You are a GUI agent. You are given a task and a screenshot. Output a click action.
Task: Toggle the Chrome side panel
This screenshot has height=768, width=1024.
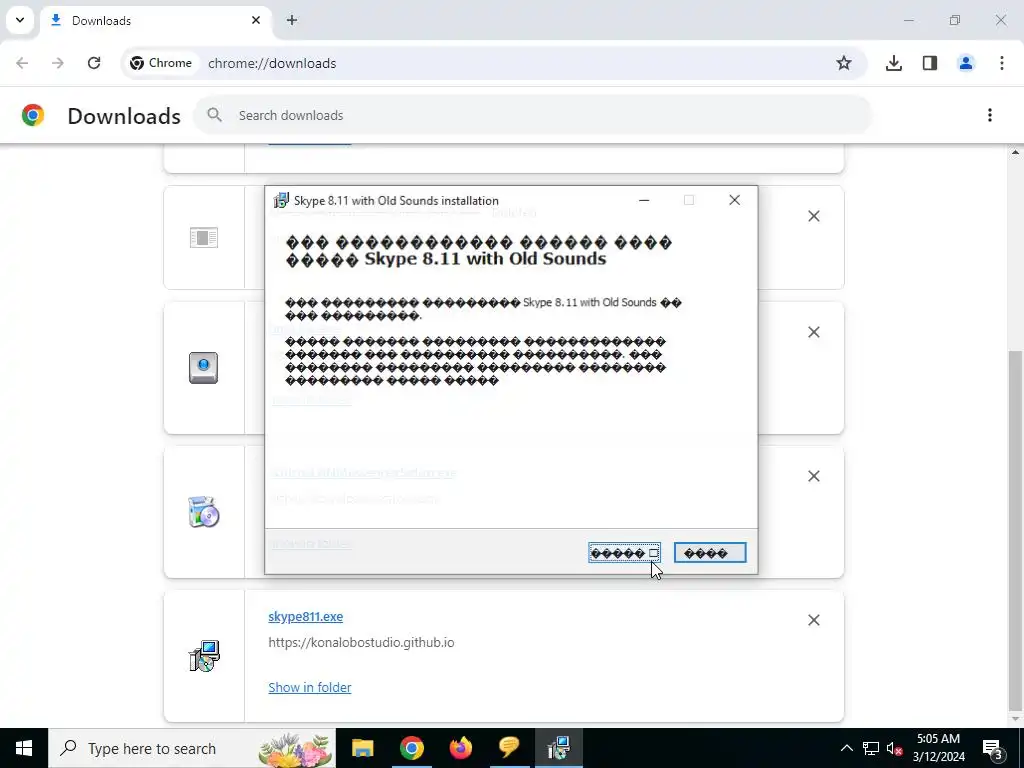pos(930,63)
